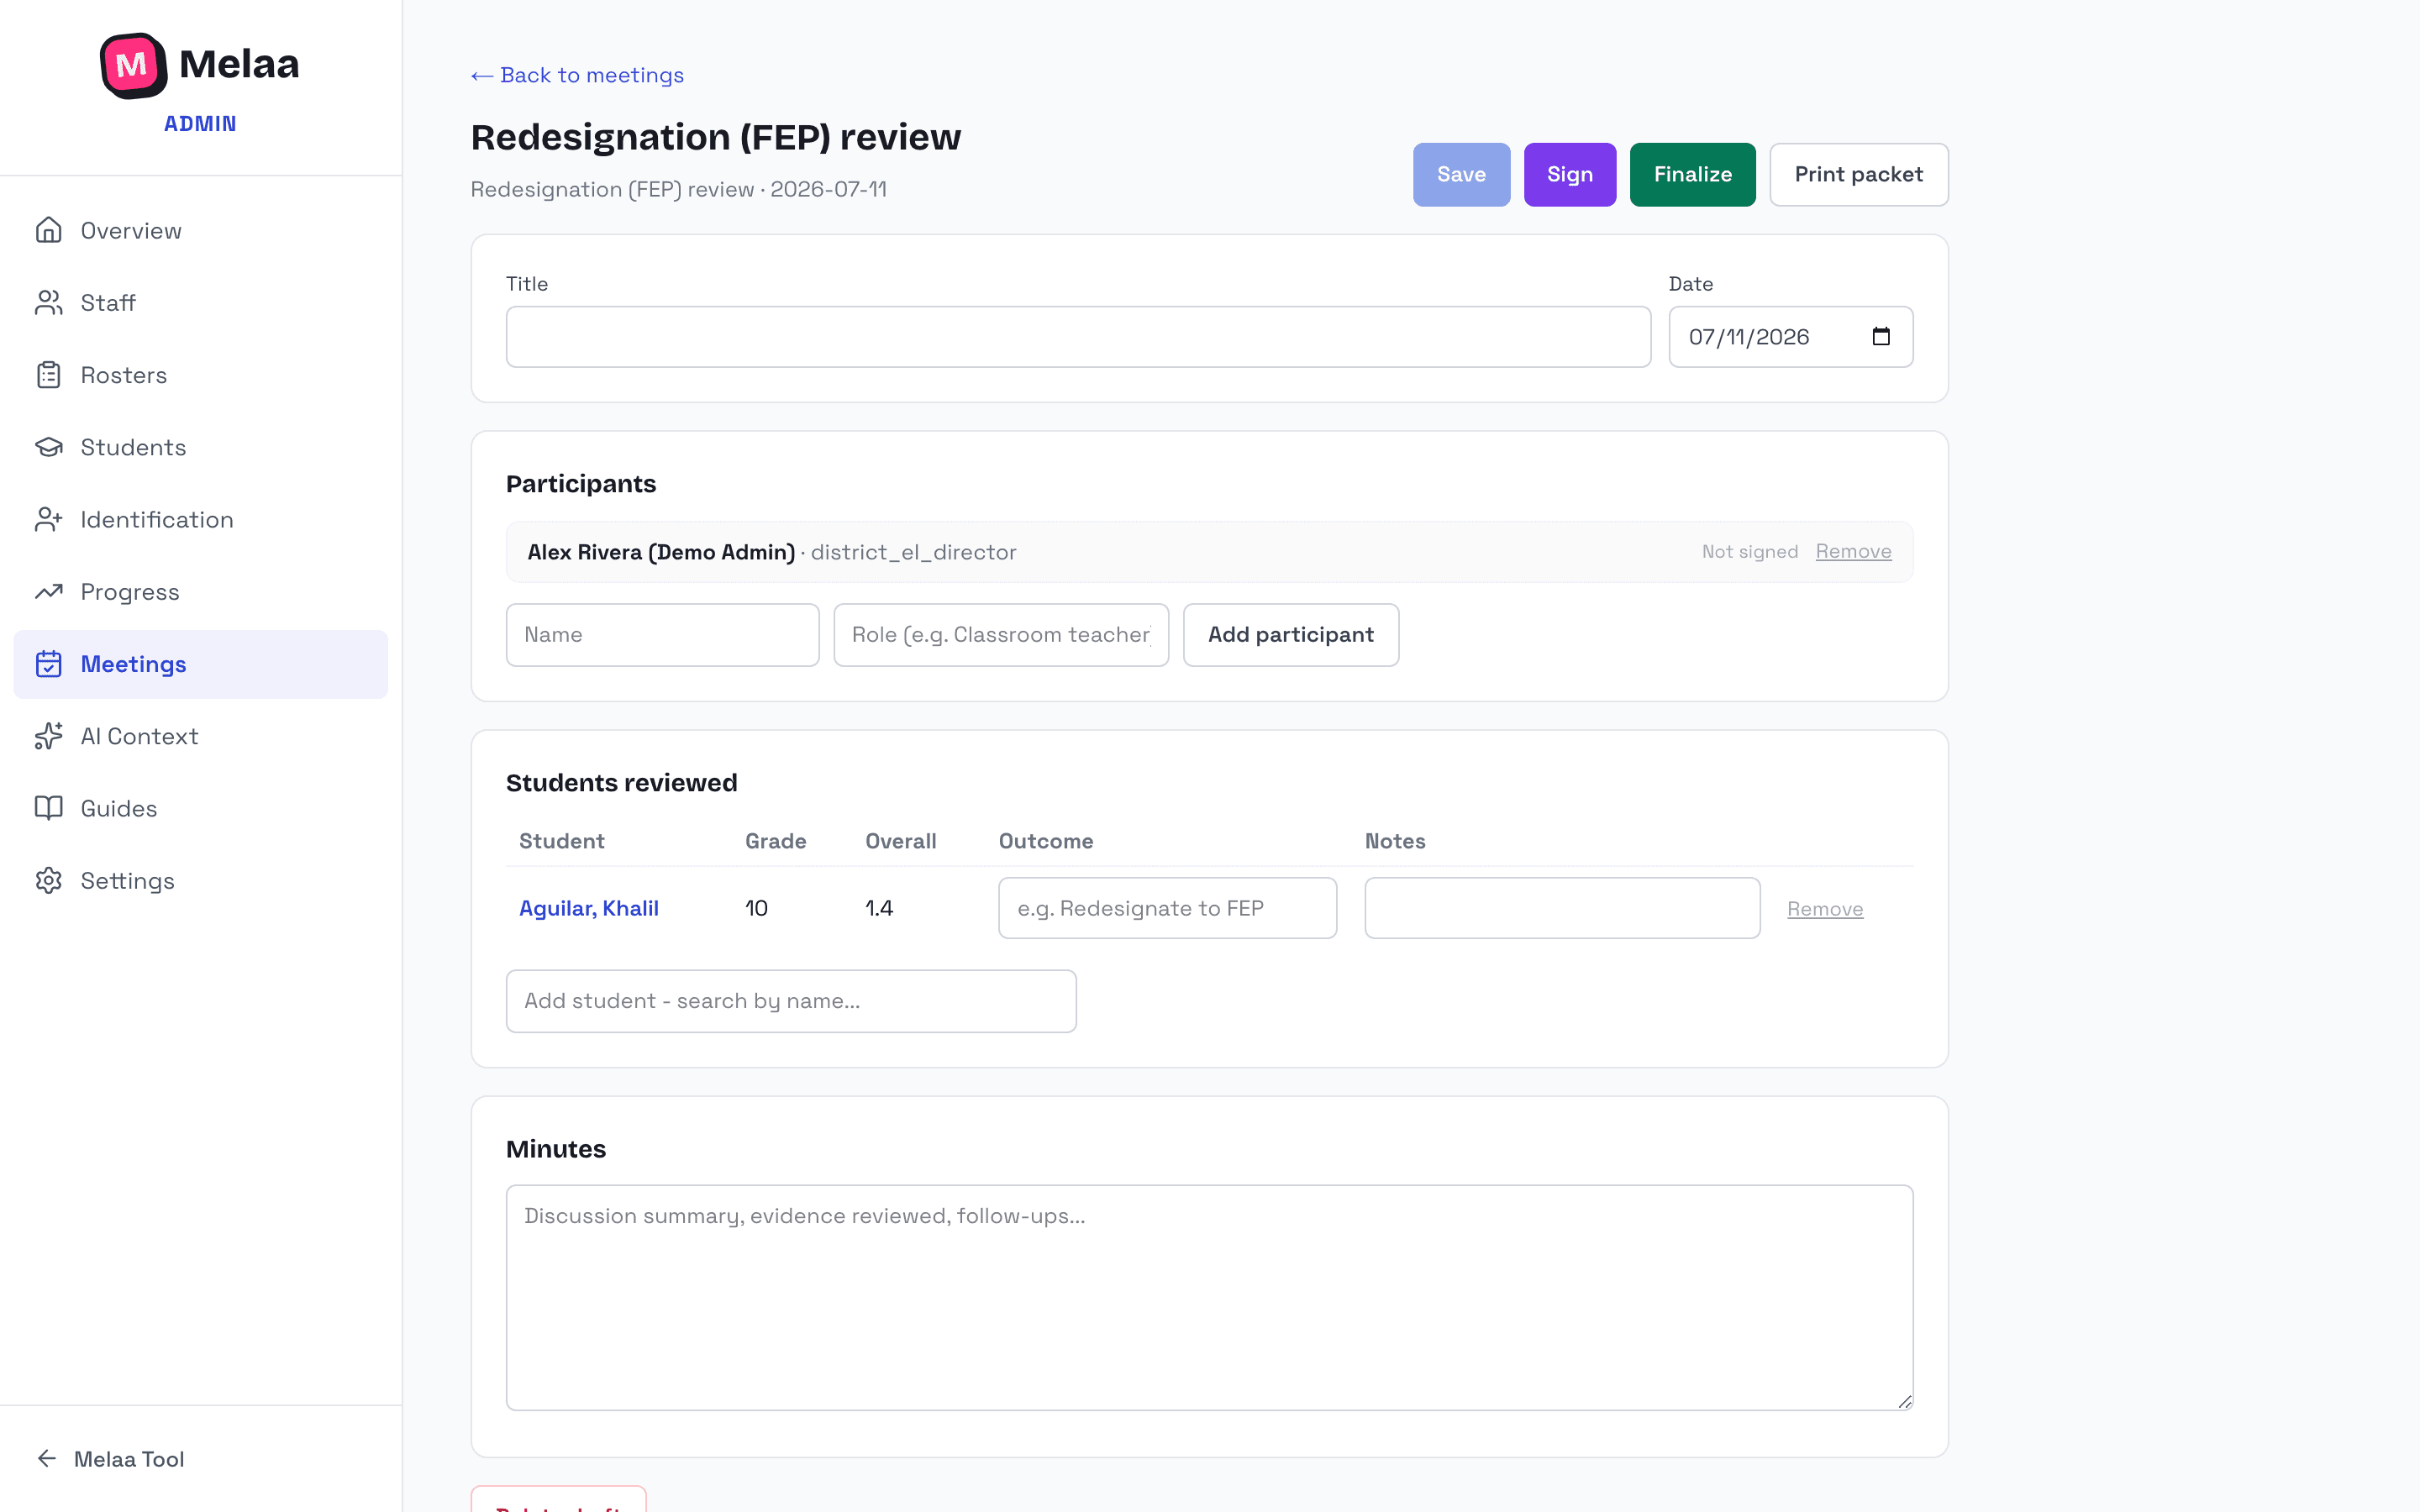
Task: Finalize the meeting with the green button
Action: pos(1692,174)
